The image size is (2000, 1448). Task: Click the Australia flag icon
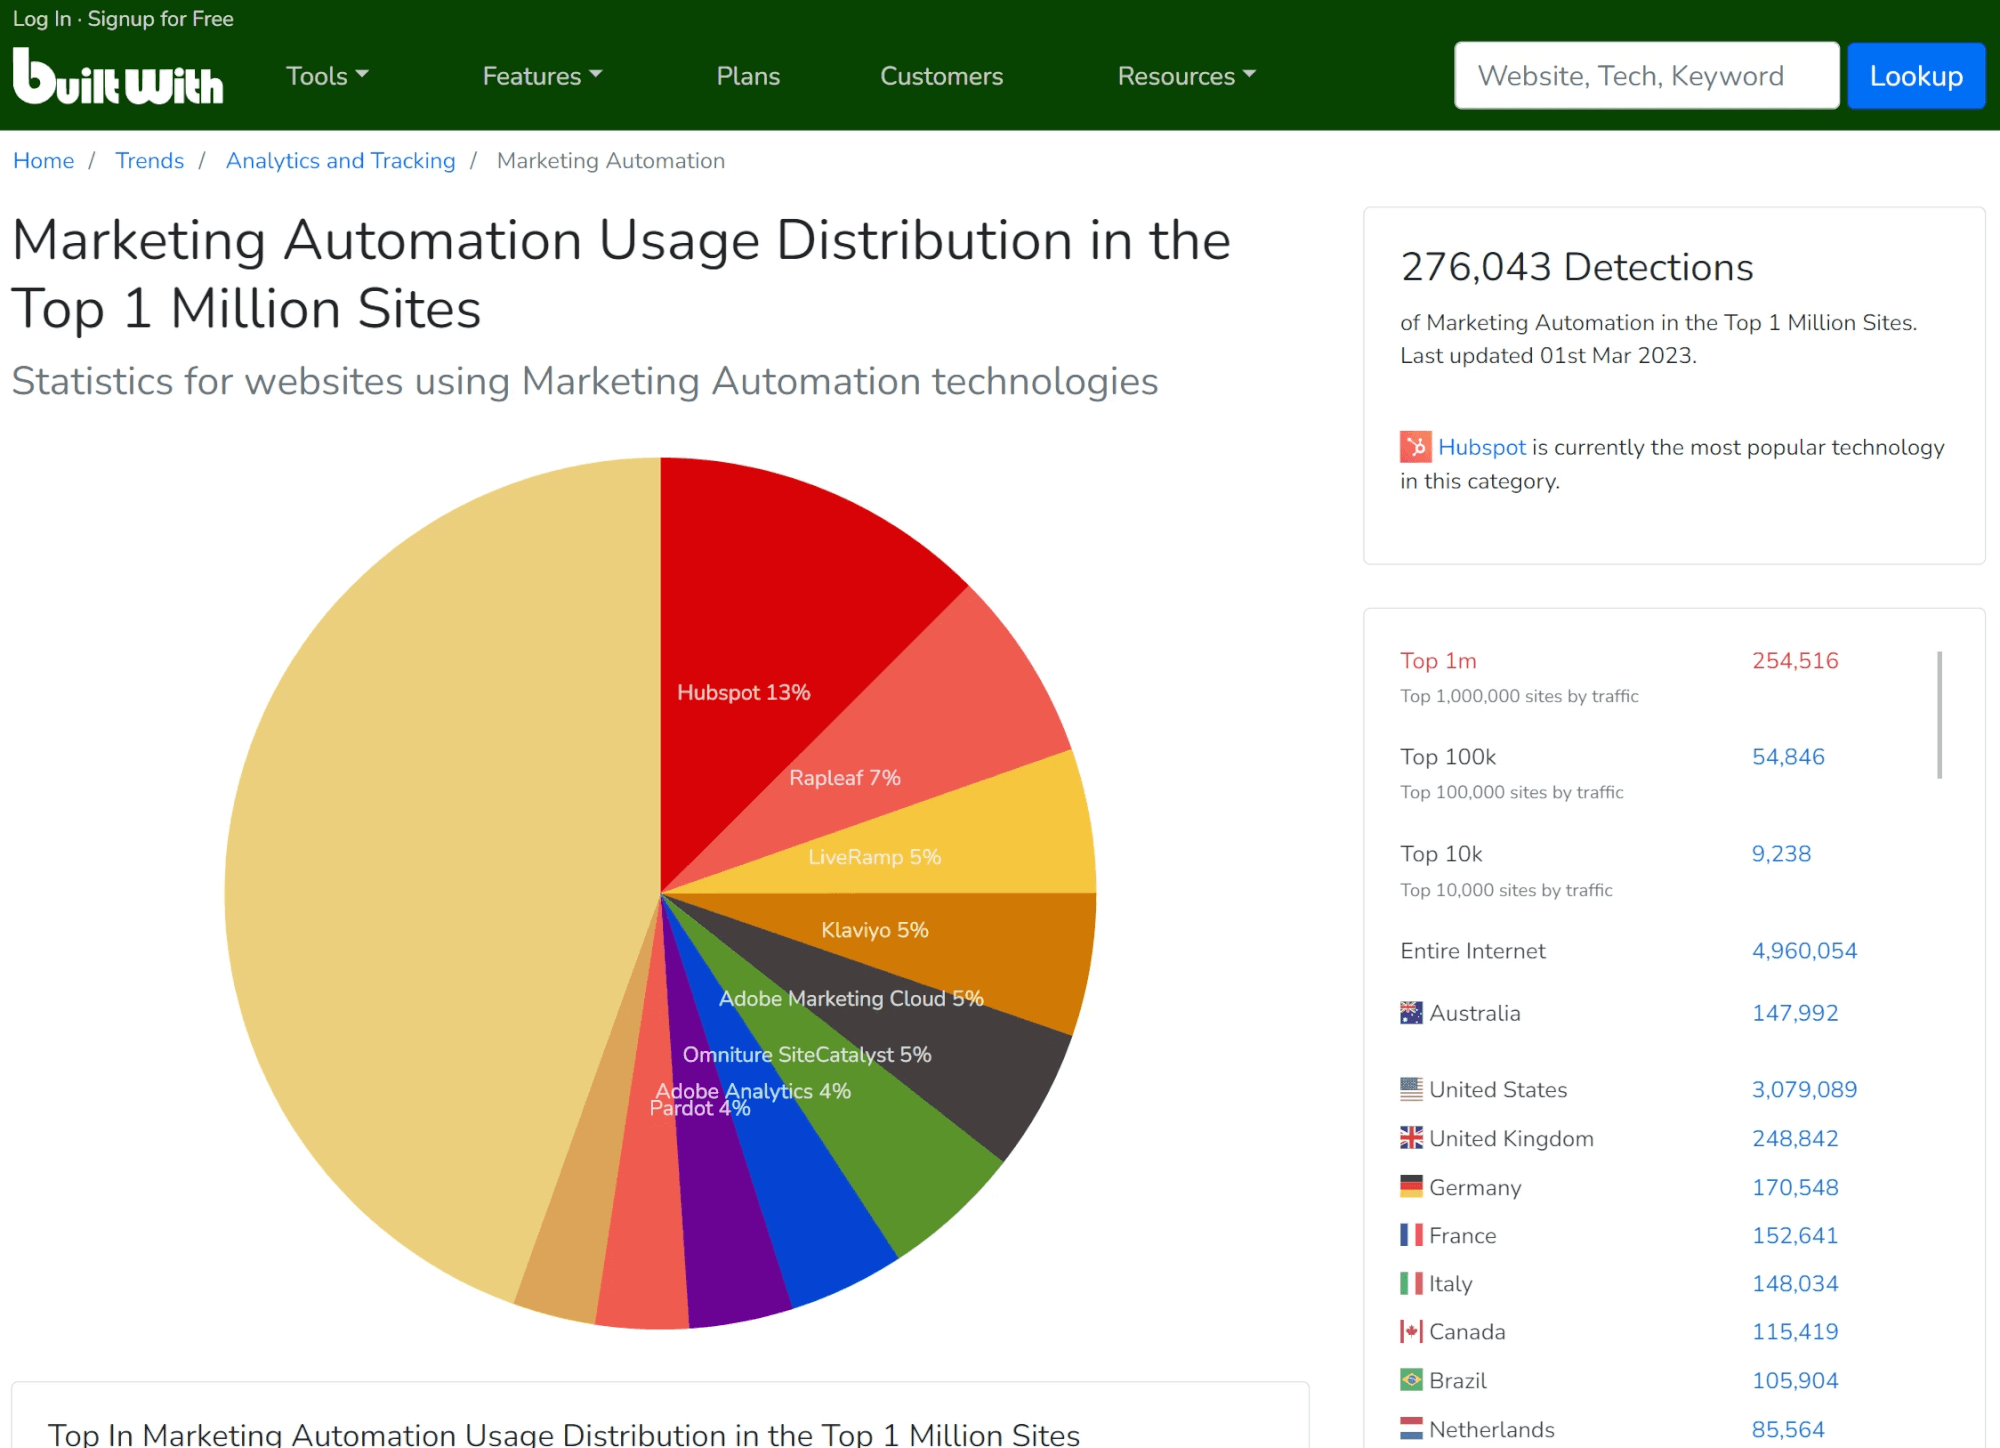pos(1411,1013)
